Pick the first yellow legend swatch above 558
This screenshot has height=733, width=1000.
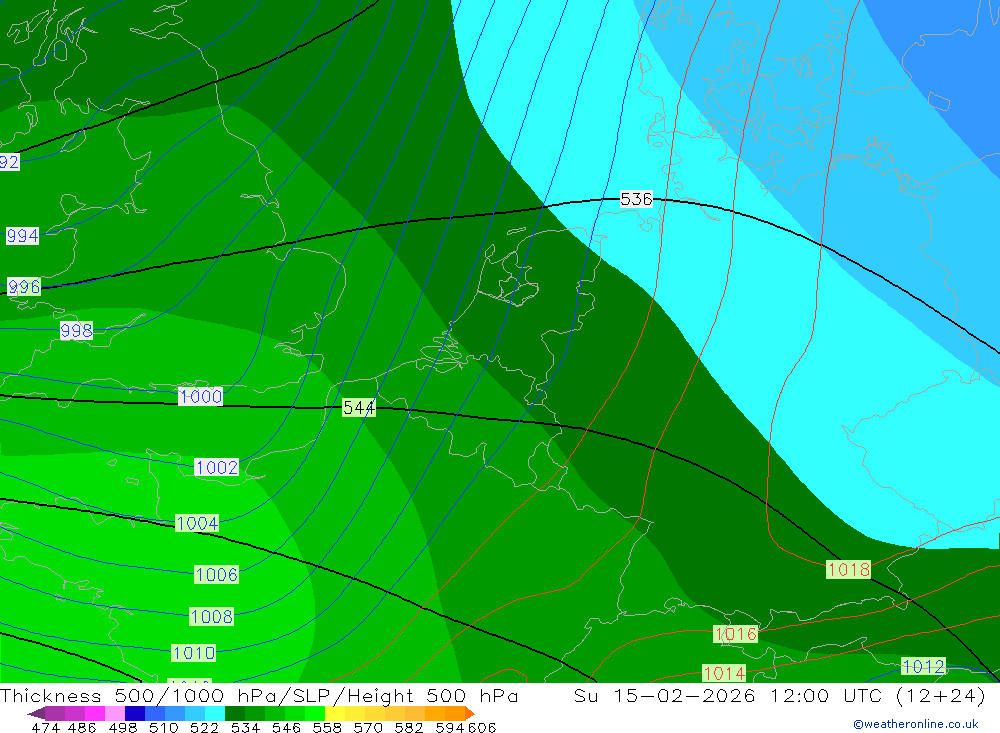tap(335, 713)
